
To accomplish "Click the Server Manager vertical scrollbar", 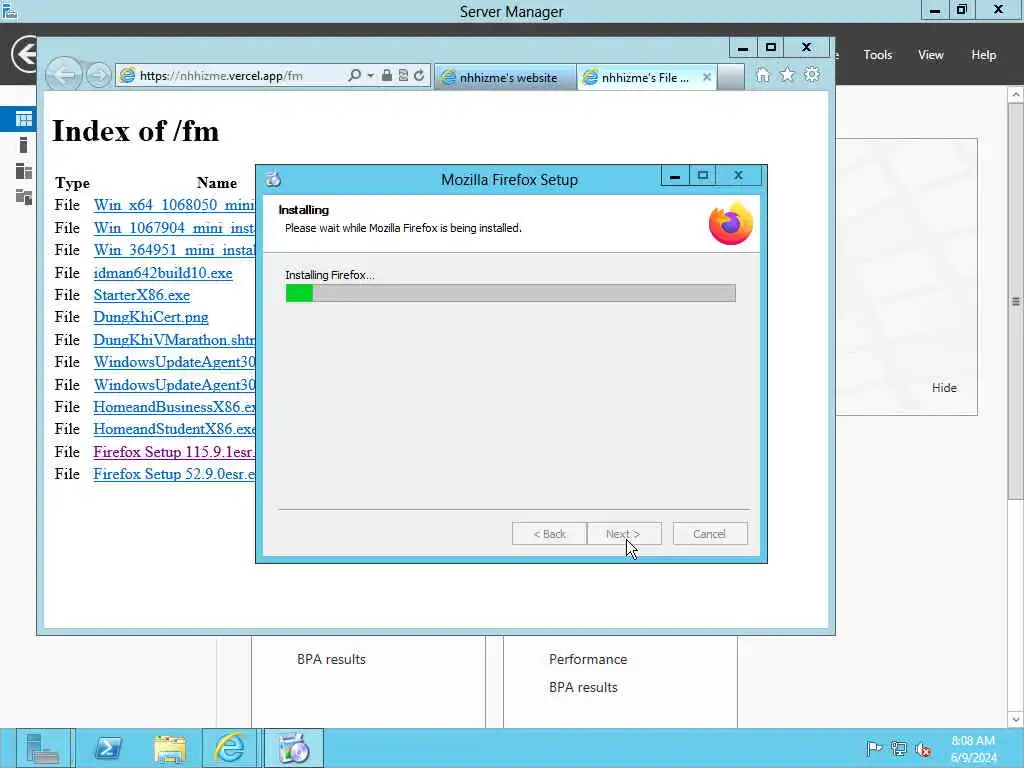I will coord(1016,300).
